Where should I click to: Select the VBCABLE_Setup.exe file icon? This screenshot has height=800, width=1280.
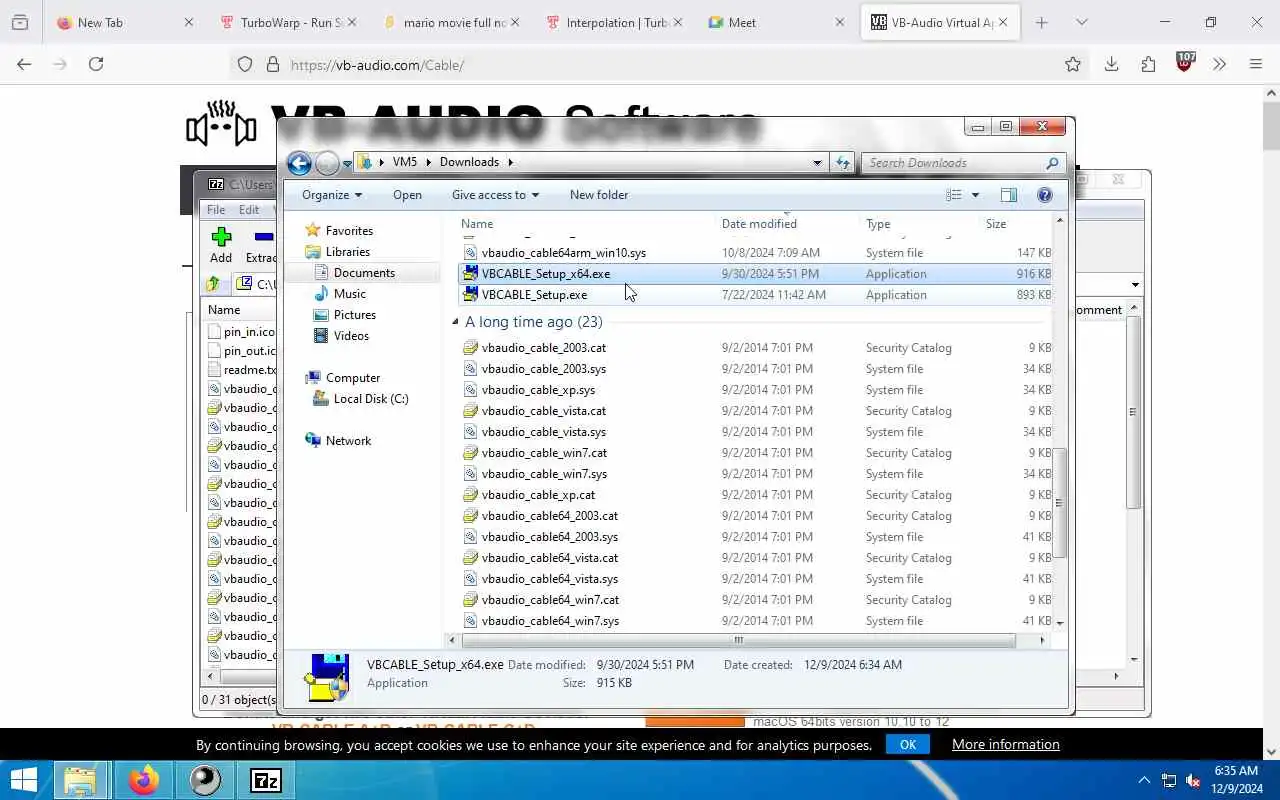pos(471,295)
